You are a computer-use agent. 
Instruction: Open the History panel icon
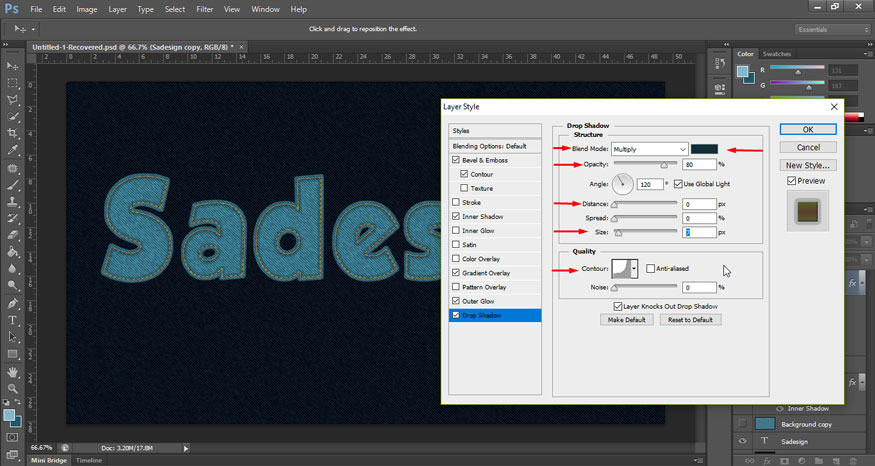(720, 64)
